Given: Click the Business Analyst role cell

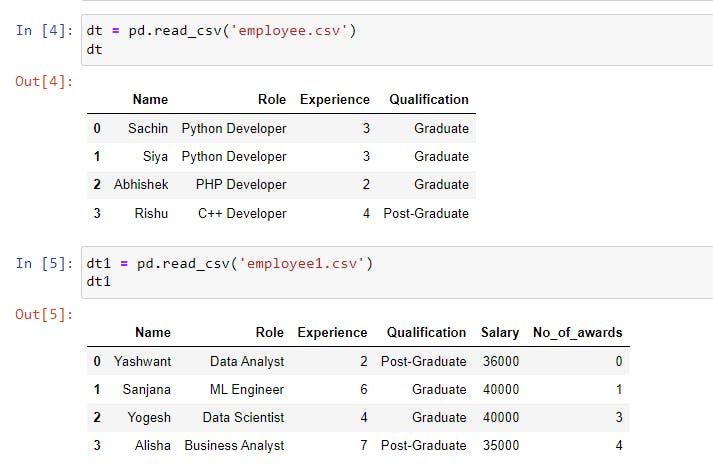Looking at the screenshot, I should [234, 445].
